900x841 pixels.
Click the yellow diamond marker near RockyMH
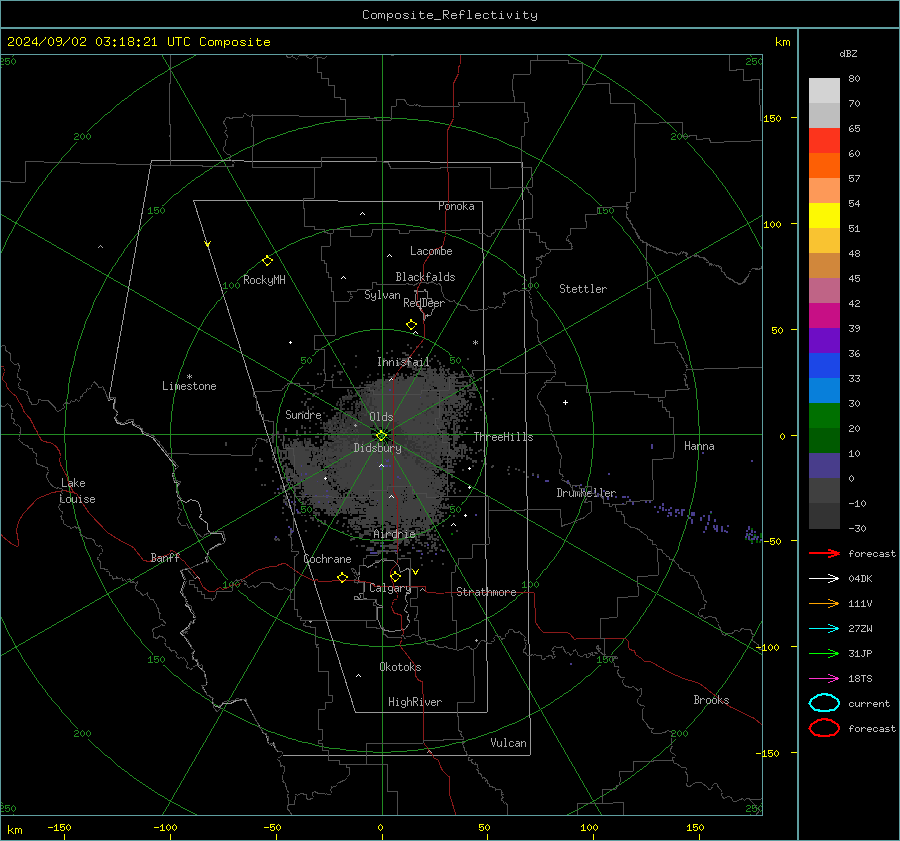click(x=267, y=261)
